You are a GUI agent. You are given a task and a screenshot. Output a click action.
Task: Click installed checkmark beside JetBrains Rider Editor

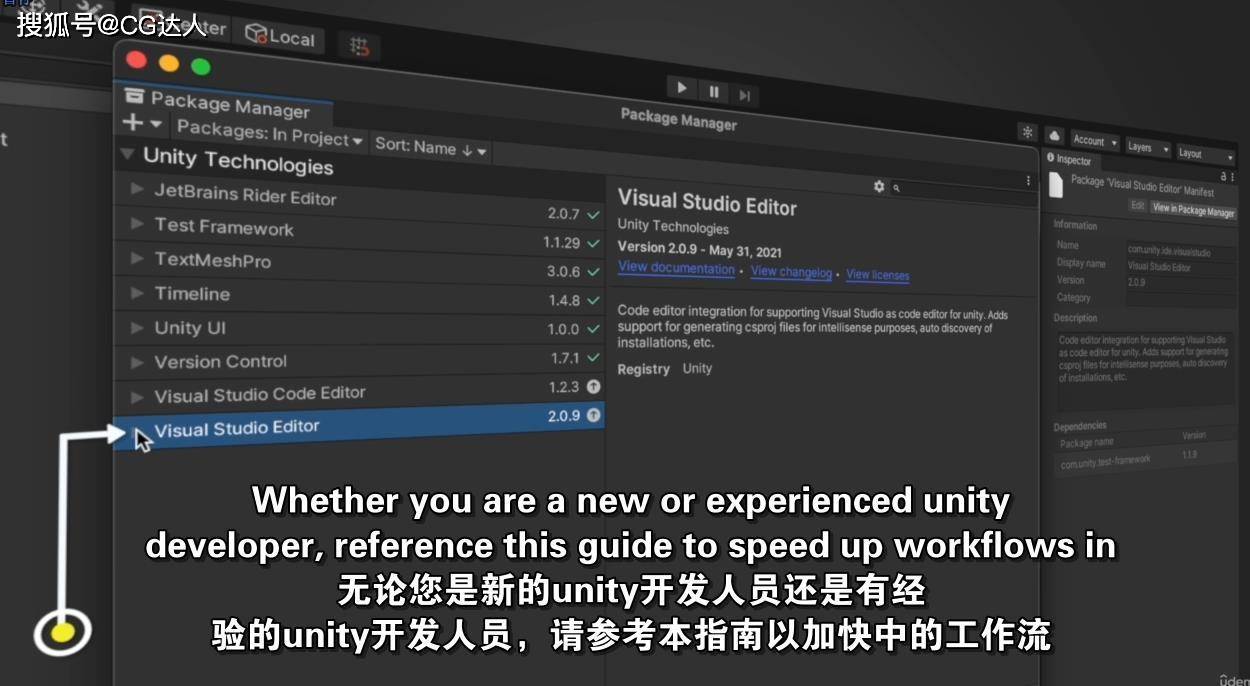(594, 214)
